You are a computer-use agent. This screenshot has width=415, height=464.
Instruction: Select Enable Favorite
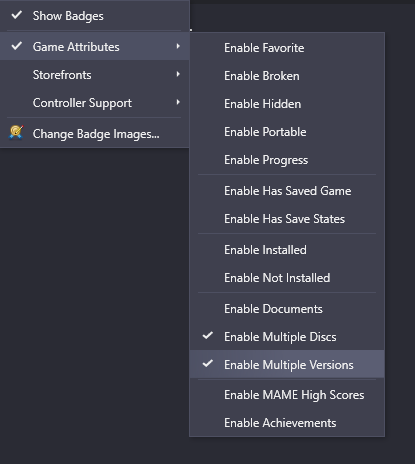287,48
